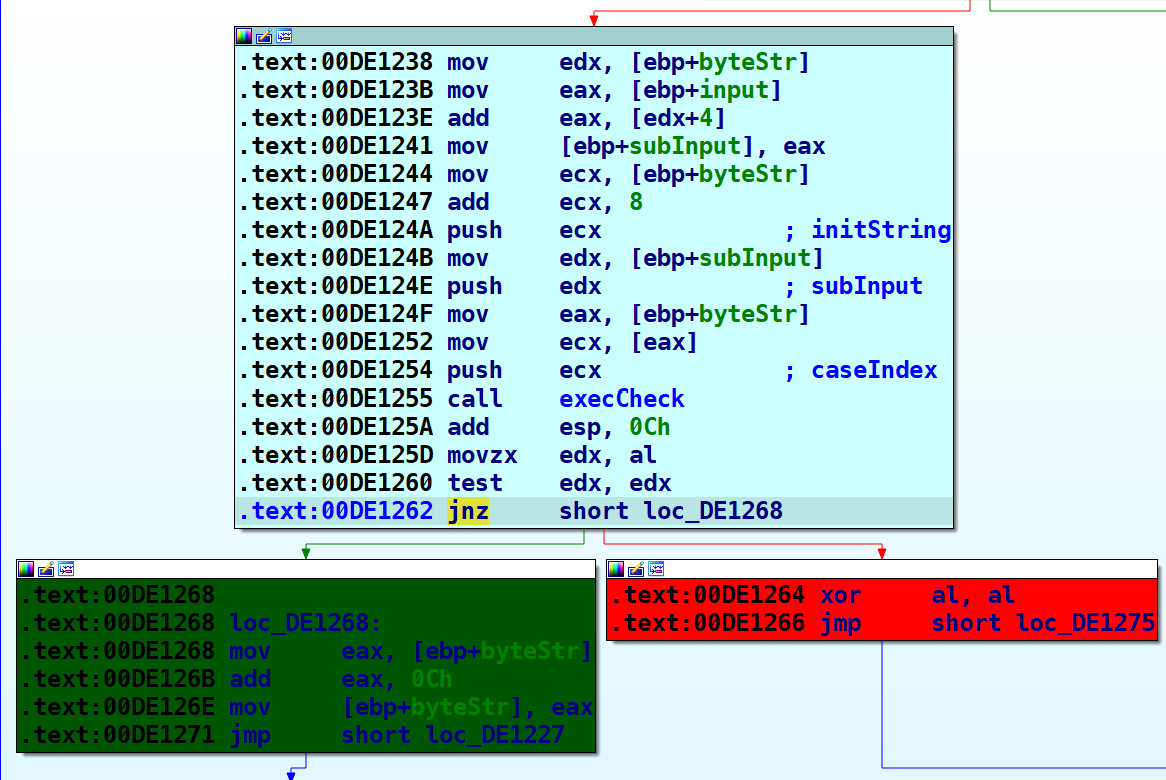The image size is (1166, 780).
Task: Click the pencil edit icon on the green block
Action: click(46, 569)
